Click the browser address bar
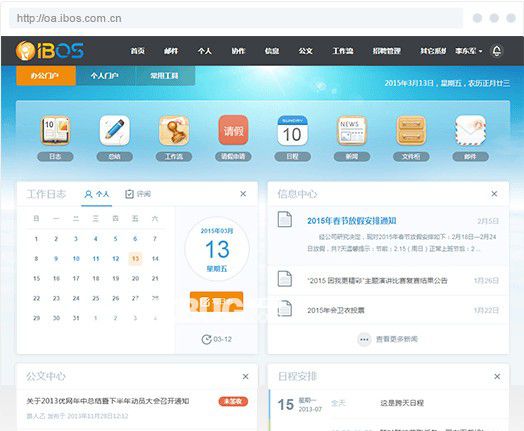This screenshot has height=431, width=524. pyautogui.click(x=236, y=18)
